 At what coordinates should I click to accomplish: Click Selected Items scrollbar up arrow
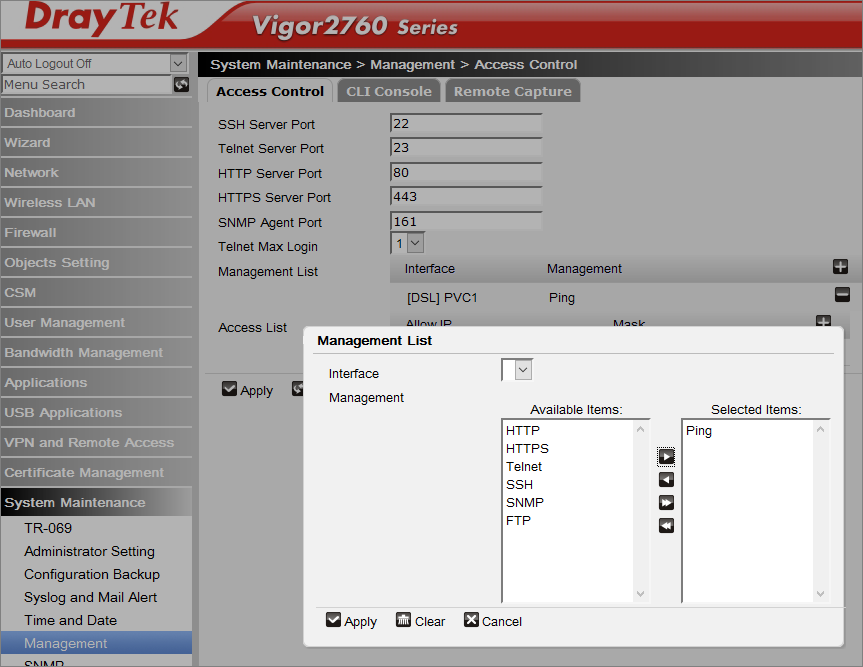pyautogui.click(x=820, y=429)
